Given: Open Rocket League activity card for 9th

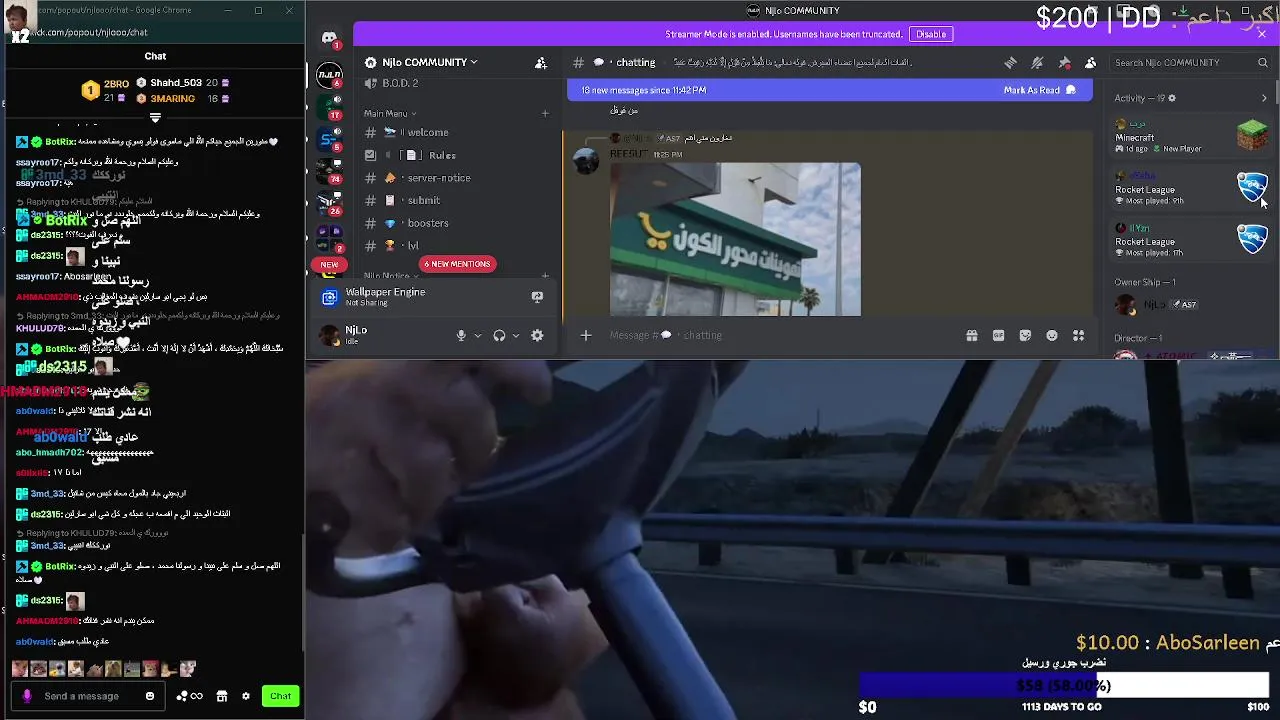Looking at the screenshot, I should (1191, 189).
